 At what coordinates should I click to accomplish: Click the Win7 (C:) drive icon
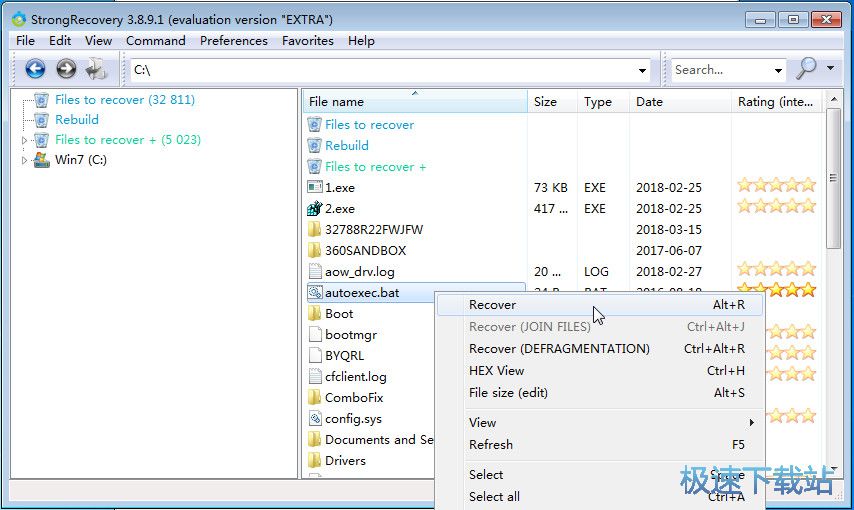[x=41, y=160]
